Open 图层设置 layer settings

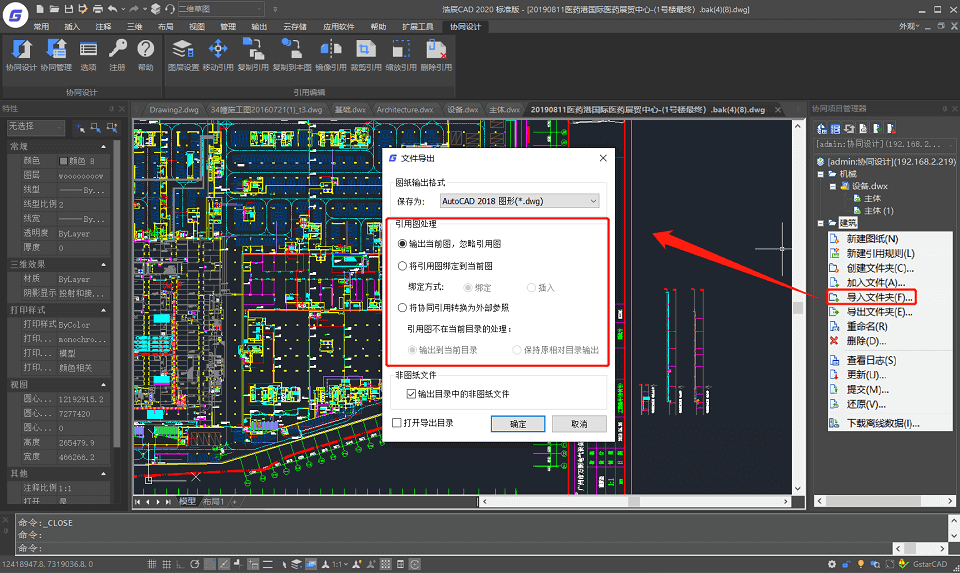click(x=183, y=54)
